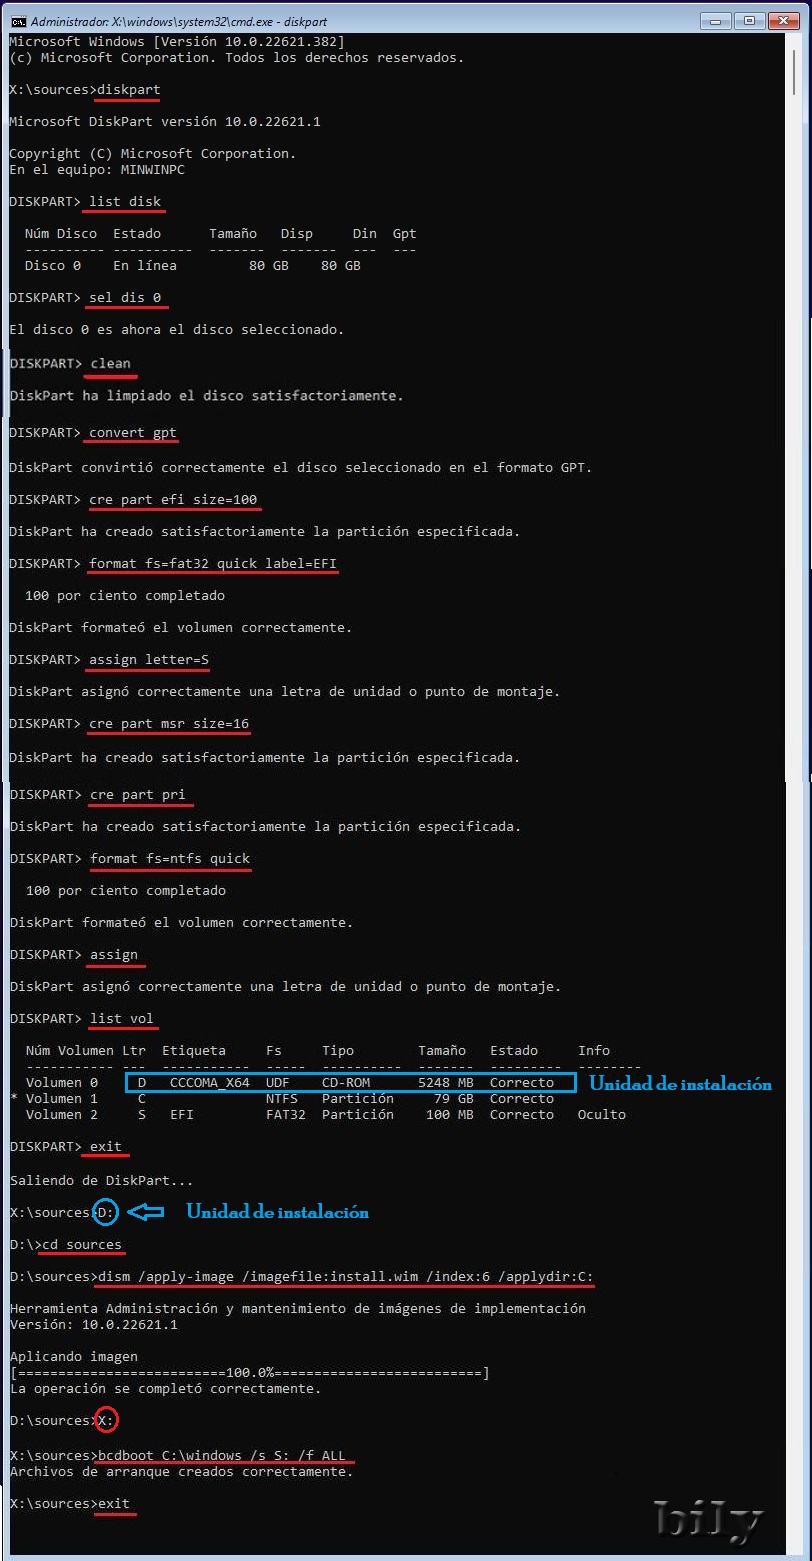This screenshot has height=1561, width=812.
Task: Click 'Microsoft DiskPart versión 10.0.22621.1' line
Action: click(x=165, y=122)
